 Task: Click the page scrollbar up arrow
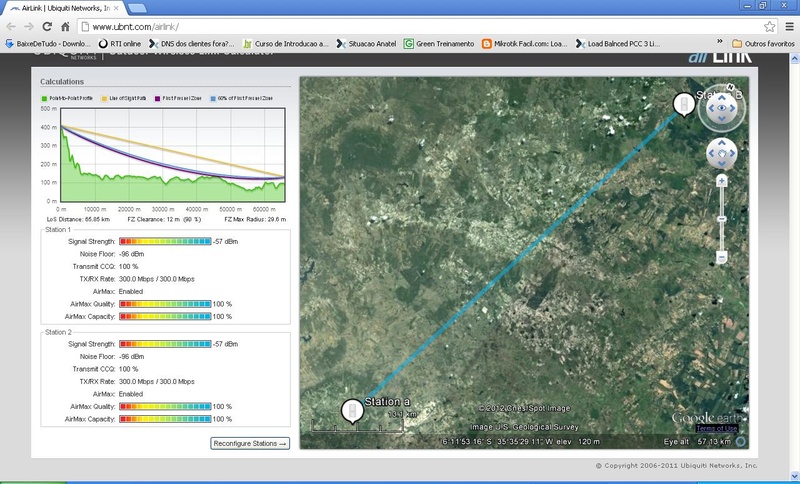(x=794, y=60)
